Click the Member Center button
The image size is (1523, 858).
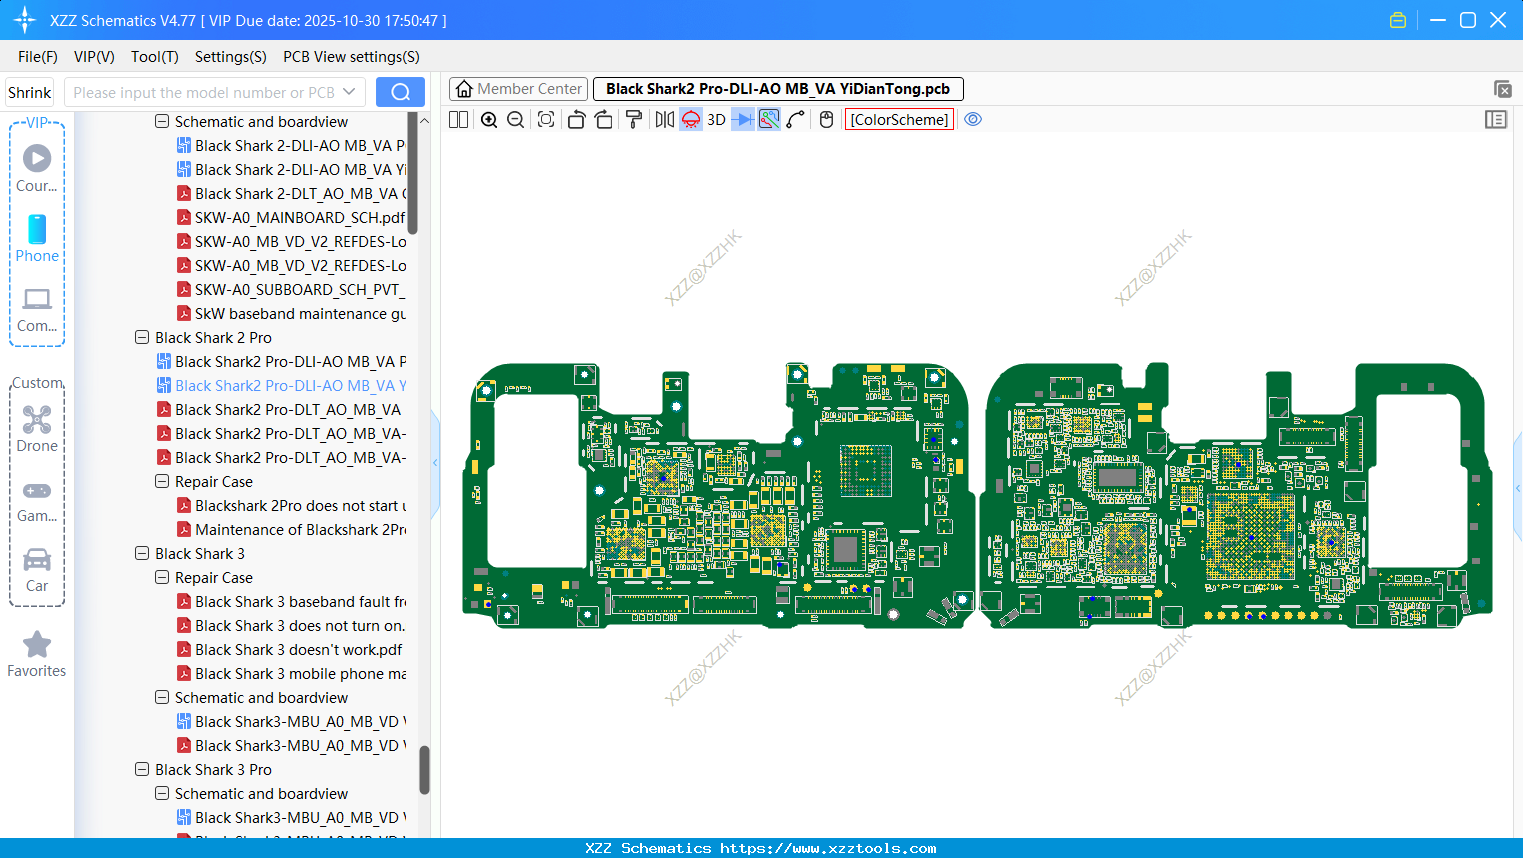(518, 89)
